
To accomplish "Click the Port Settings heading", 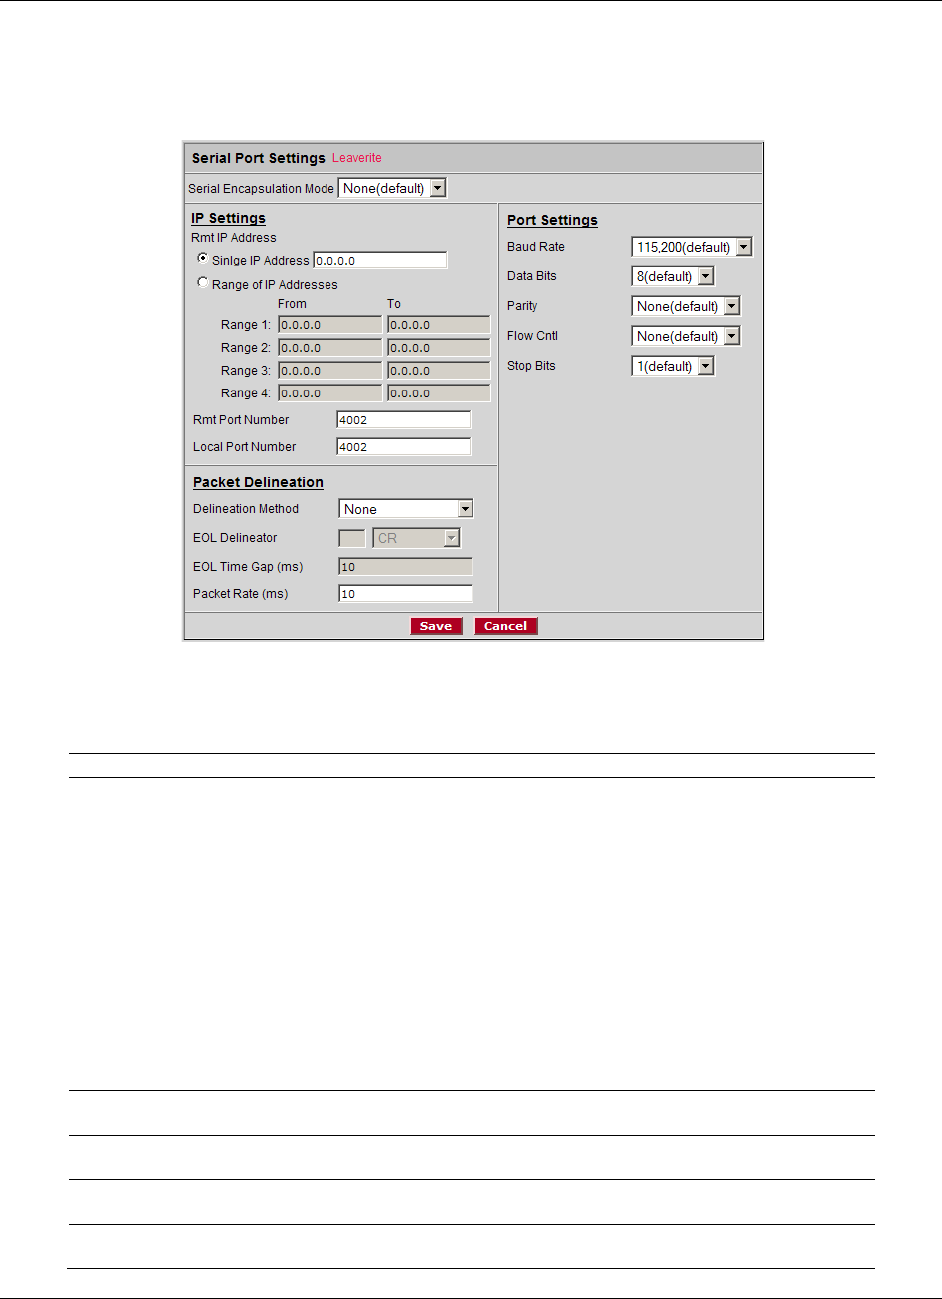I will click(552, 220).
